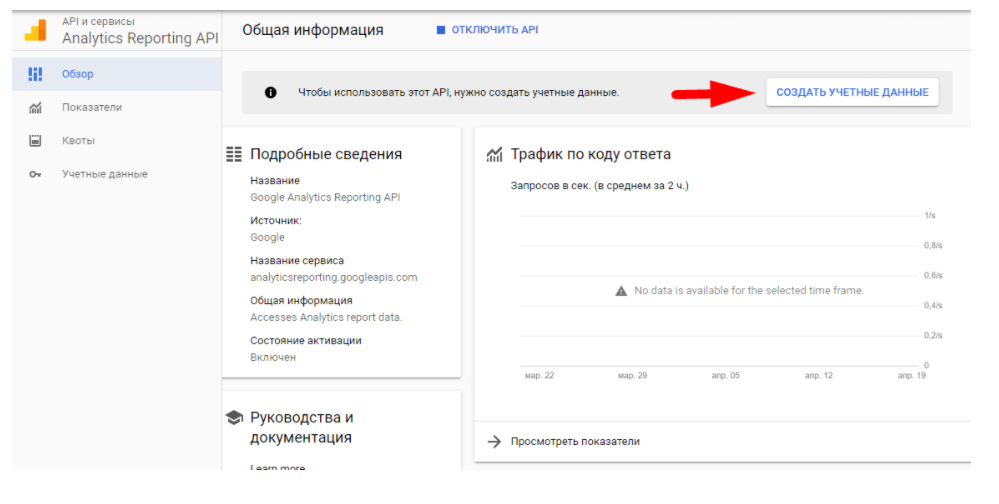Click the апр. 19 axis label
Viewport: 999px width, 504px height.
pos(912,376)
